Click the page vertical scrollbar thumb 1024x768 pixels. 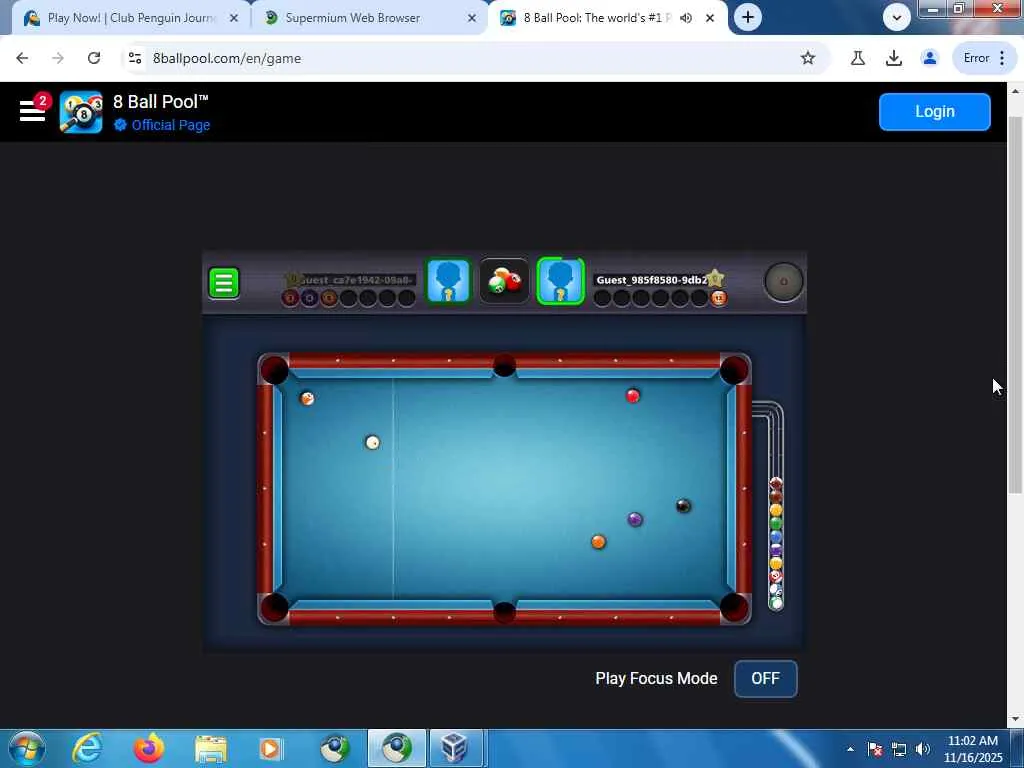click(1015, 305)
